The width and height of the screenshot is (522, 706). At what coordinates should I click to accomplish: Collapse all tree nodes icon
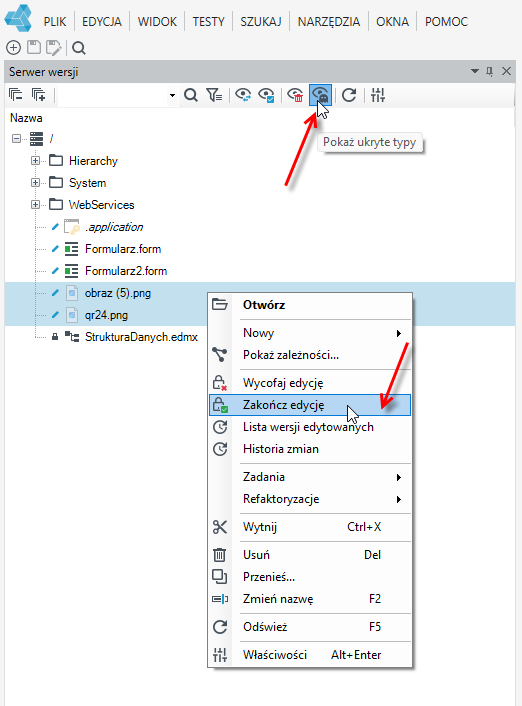coord(16,95)
